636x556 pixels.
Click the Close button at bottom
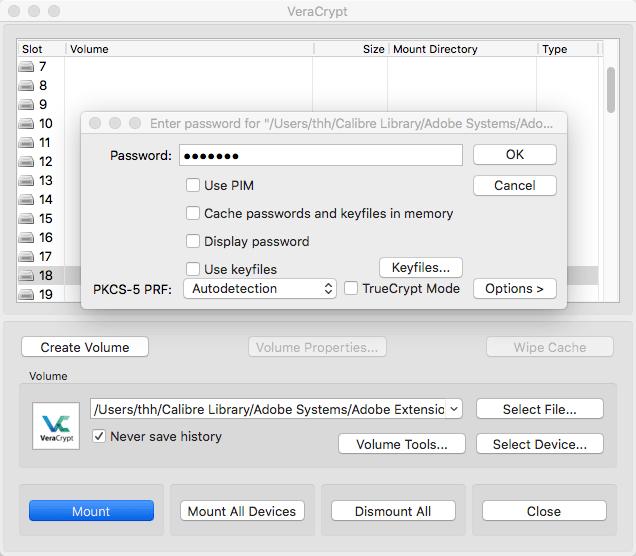point(544,511)
